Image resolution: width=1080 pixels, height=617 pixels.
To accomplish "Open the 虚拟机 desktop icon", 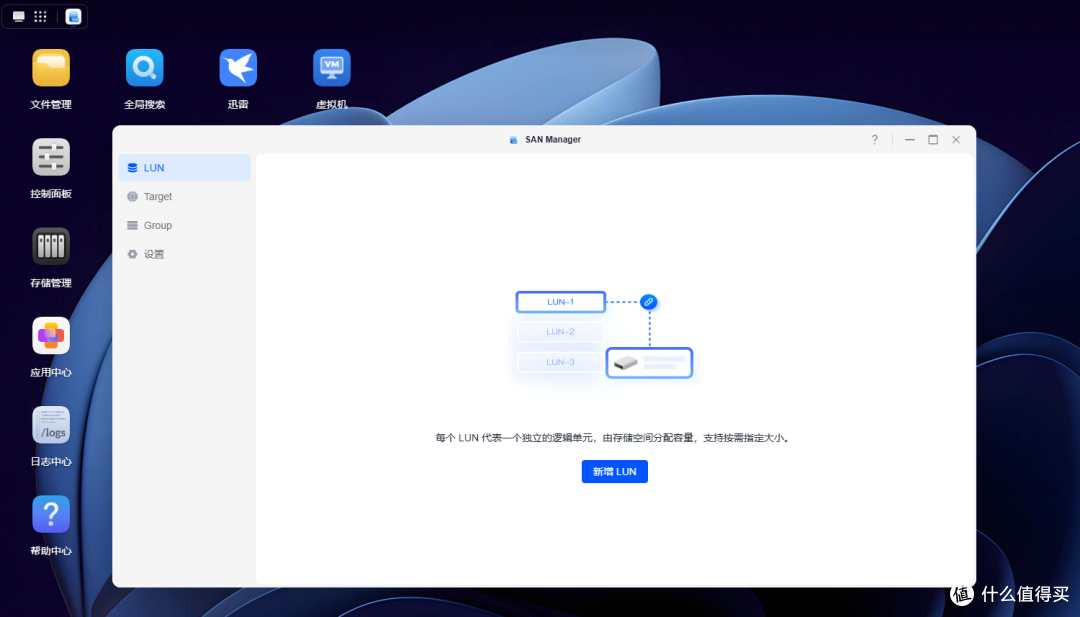I will click(332, 68).
